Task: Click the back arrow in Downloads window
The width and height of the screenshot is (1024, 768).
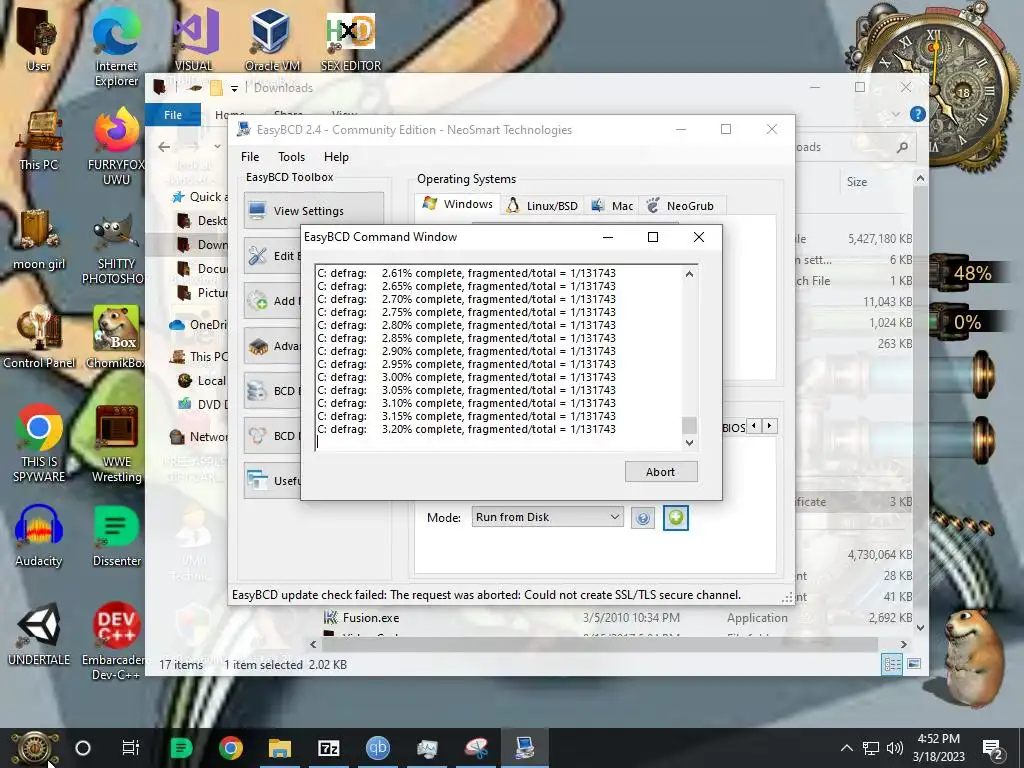Action: [164, 147]
